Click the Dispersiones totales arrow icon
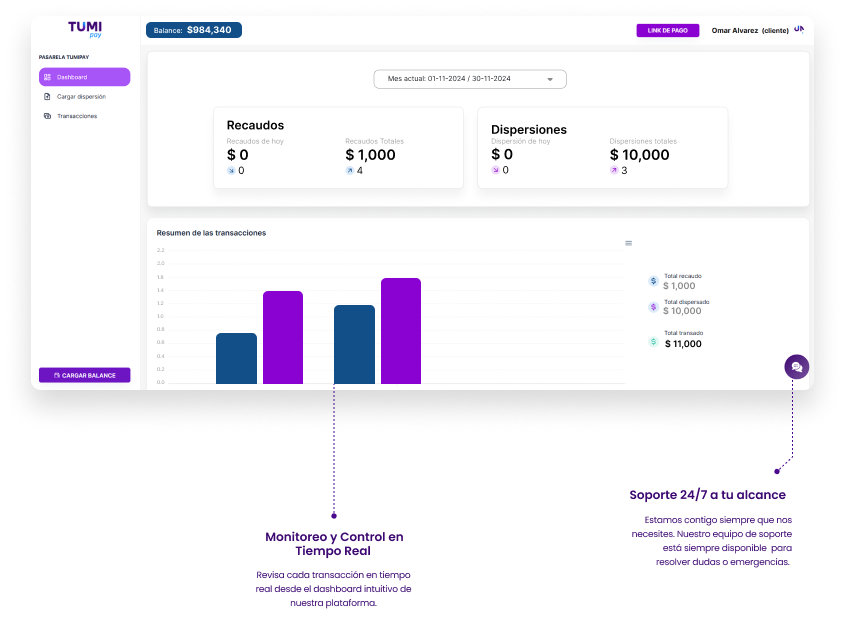Screen dimensions: 845x643 tap(614, 171)
